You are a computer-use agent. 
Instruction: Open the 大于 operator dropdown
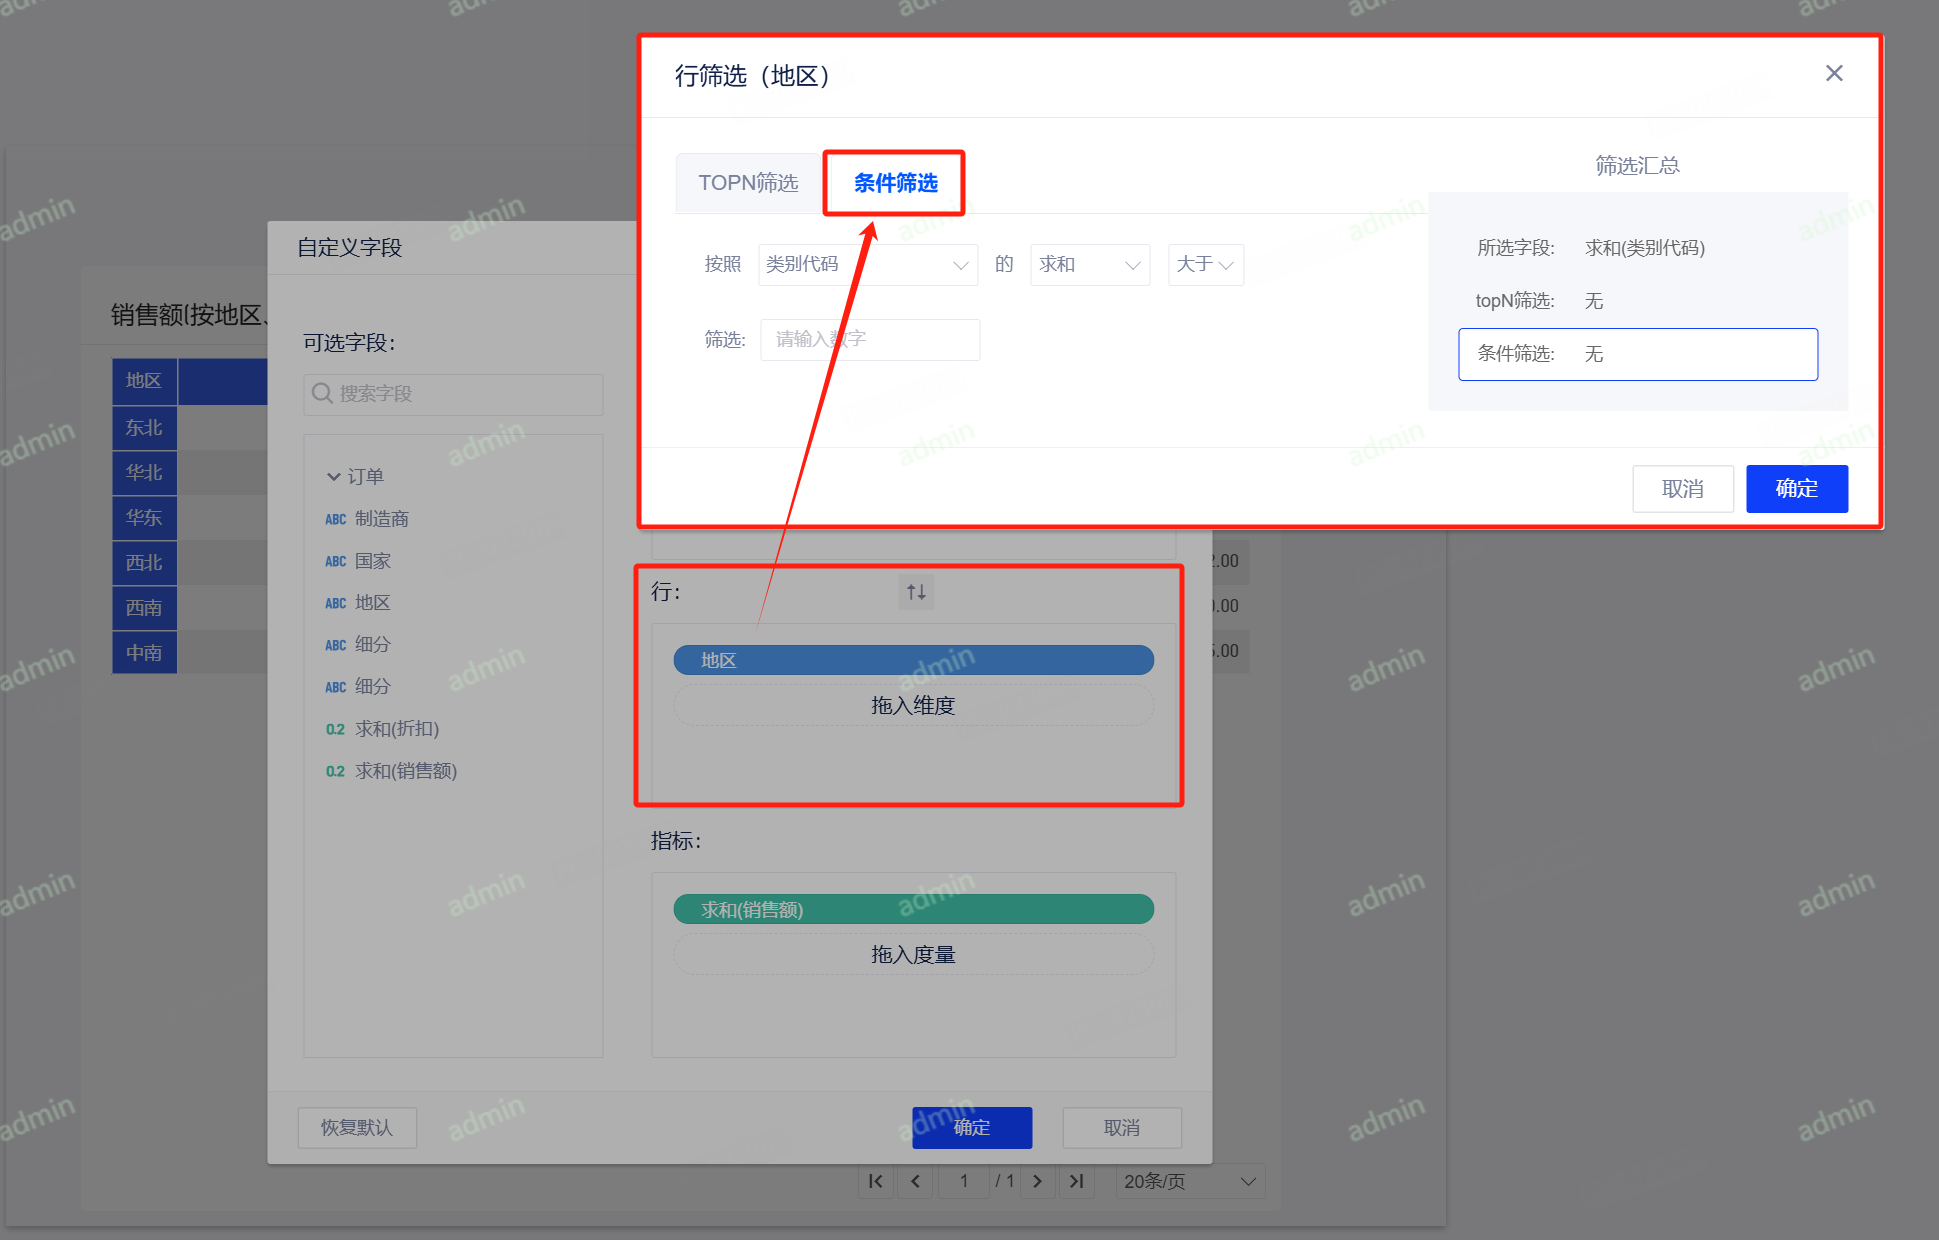pos(1205,265)
